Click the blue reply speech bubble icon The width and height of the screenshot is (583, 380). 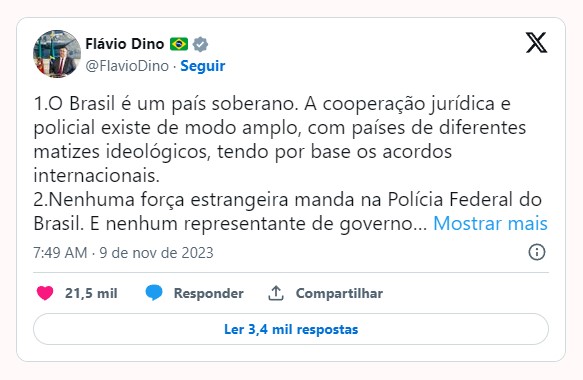tap(154, 293)
